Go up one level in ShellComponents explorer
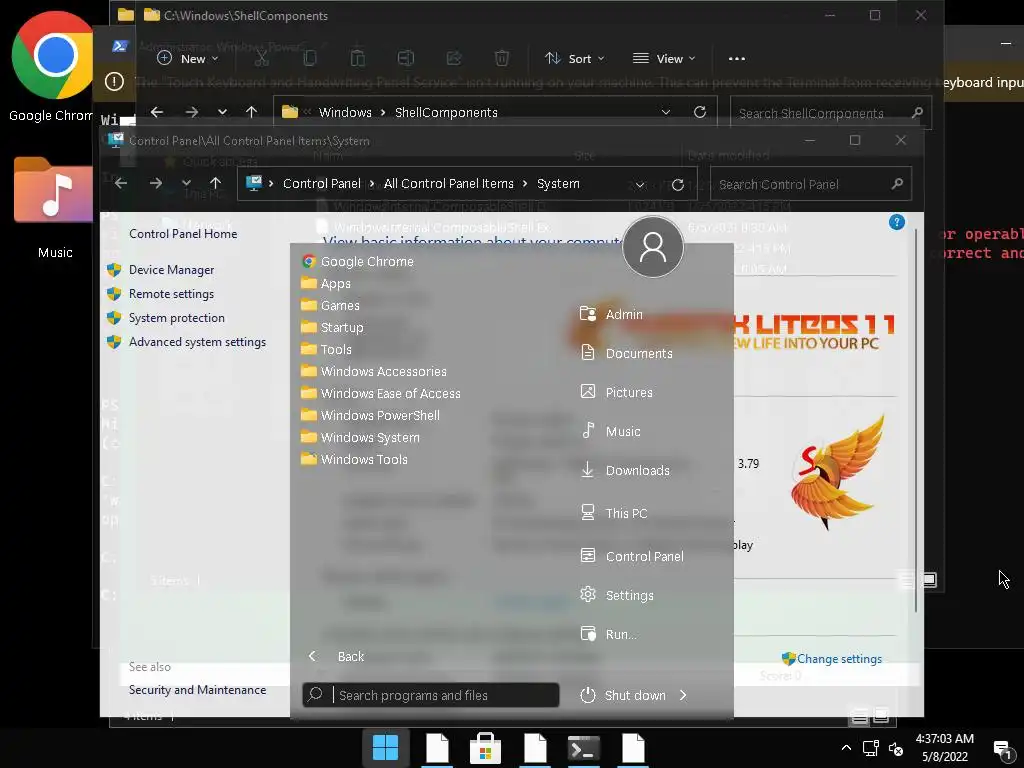1024x768 pixels. 251,112
